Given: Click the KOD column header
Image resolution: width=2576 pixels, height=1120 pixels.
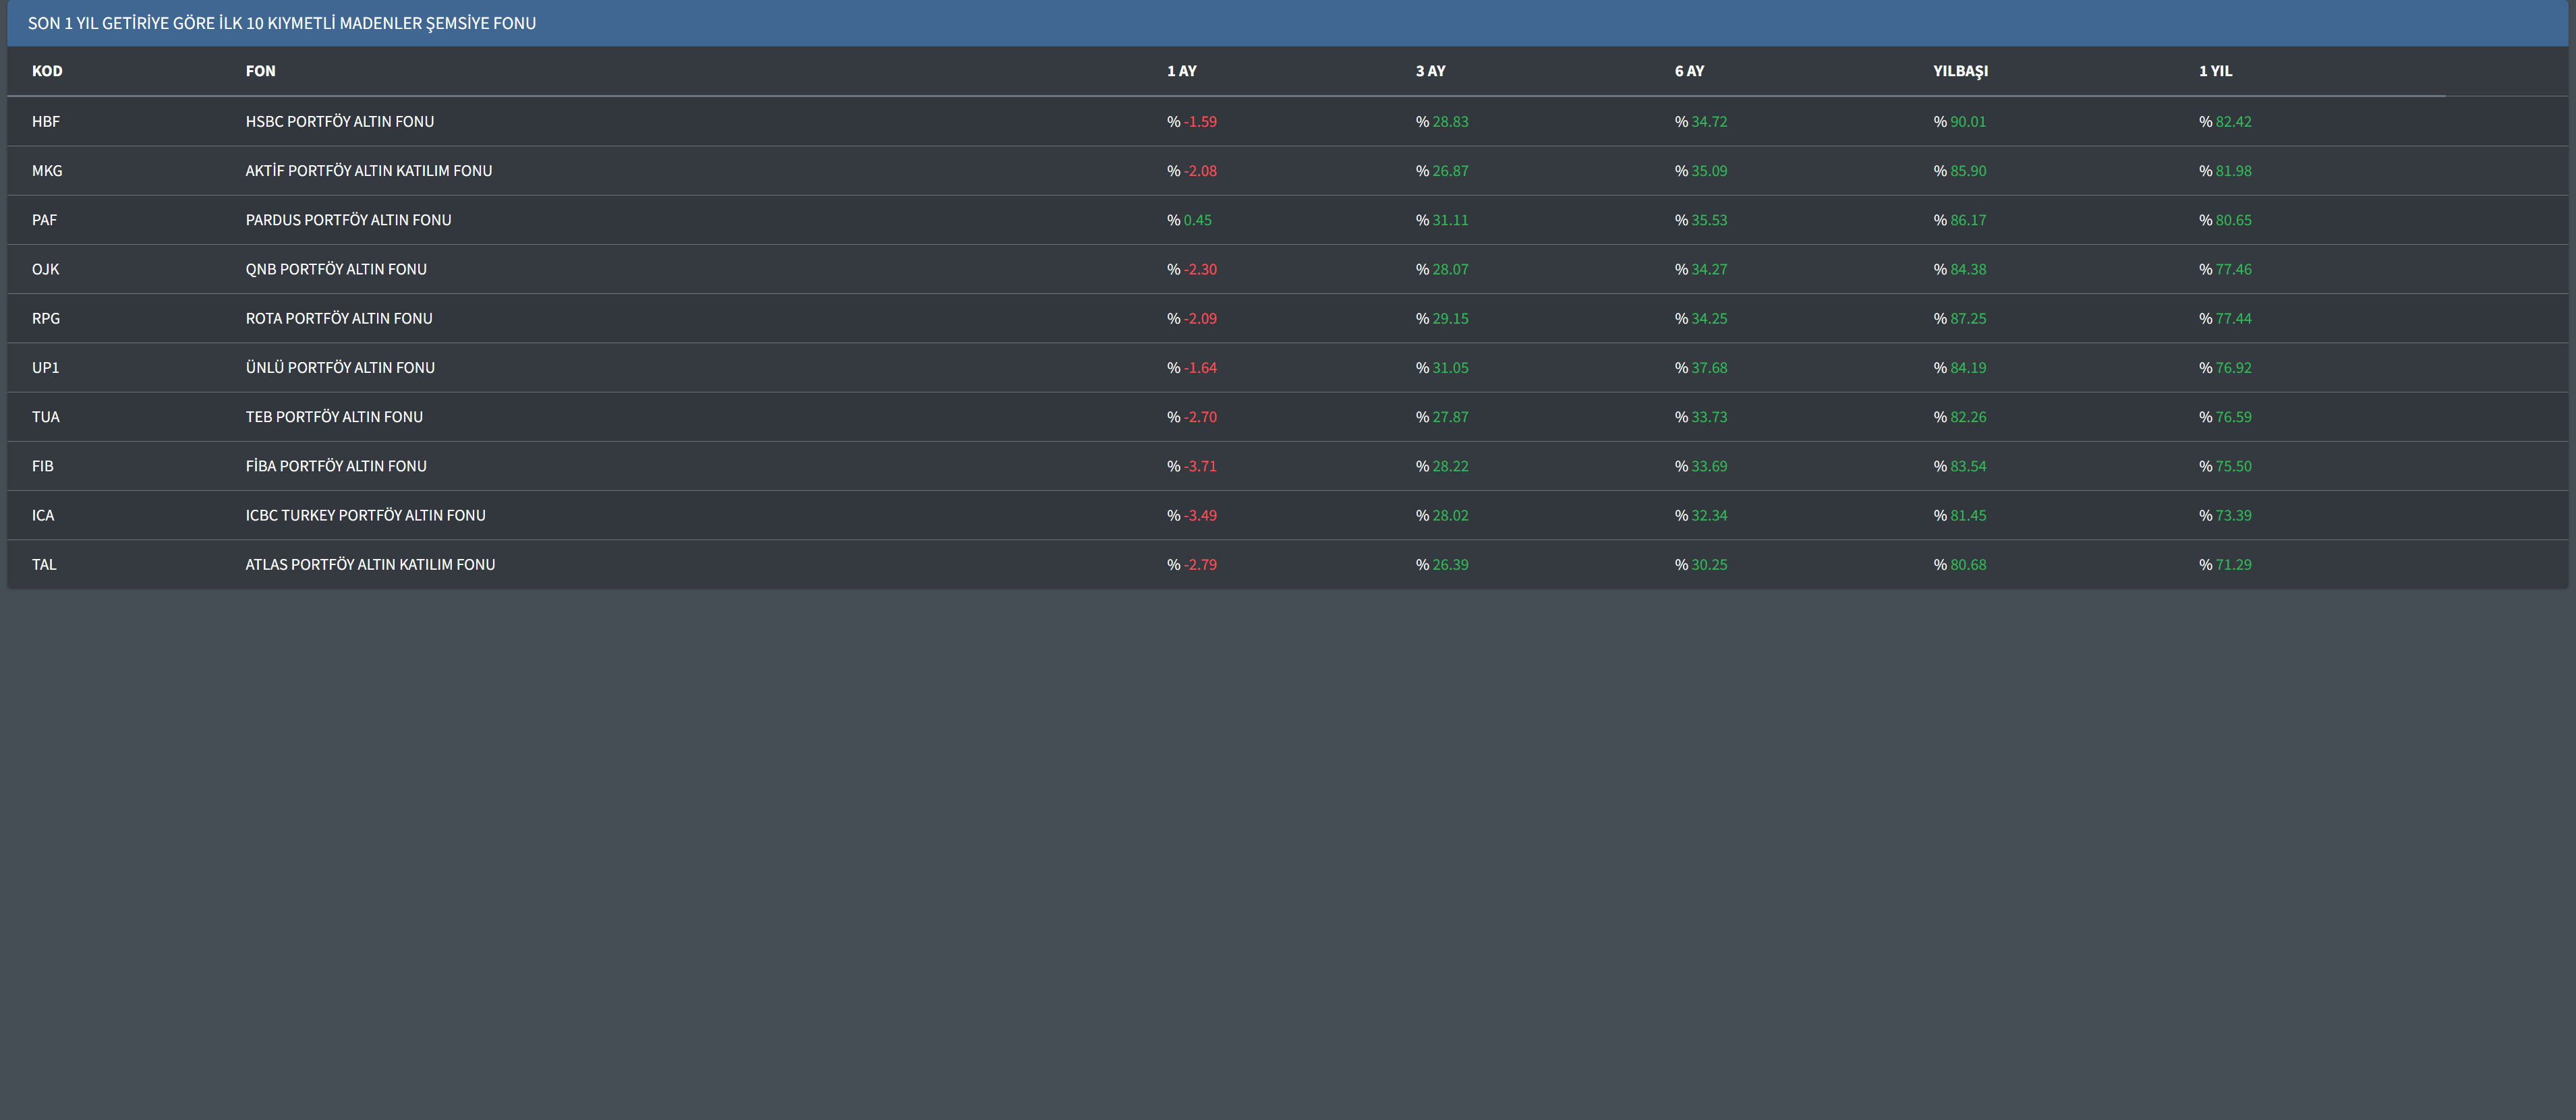Looking at the screenshot, I should [x=47, y=71].
